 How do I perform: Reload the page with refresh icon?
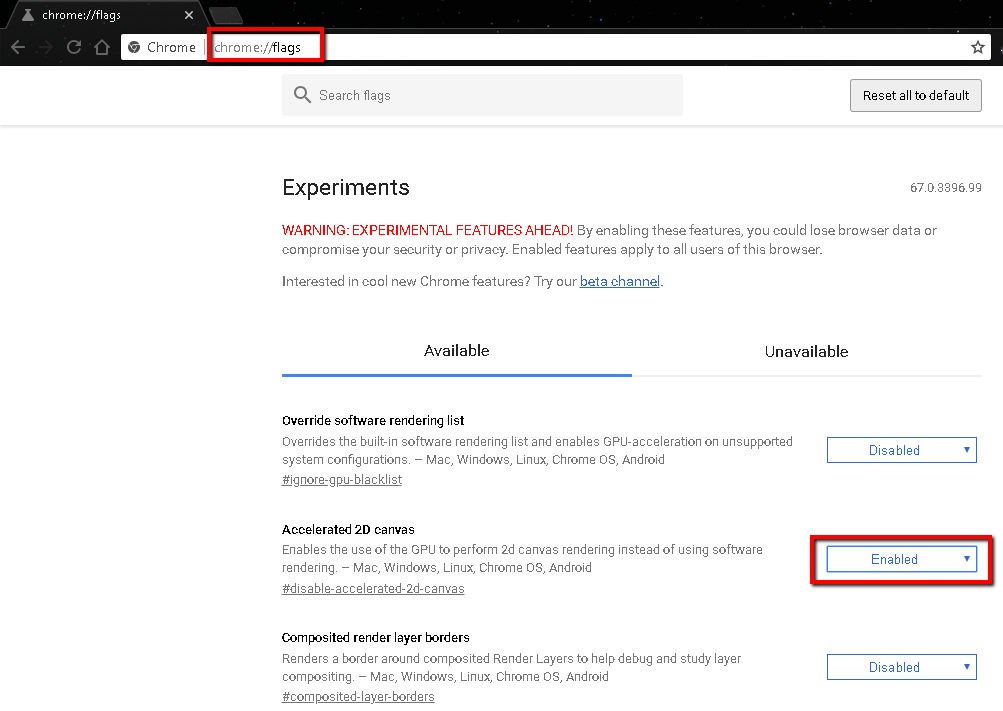(74, 47)
